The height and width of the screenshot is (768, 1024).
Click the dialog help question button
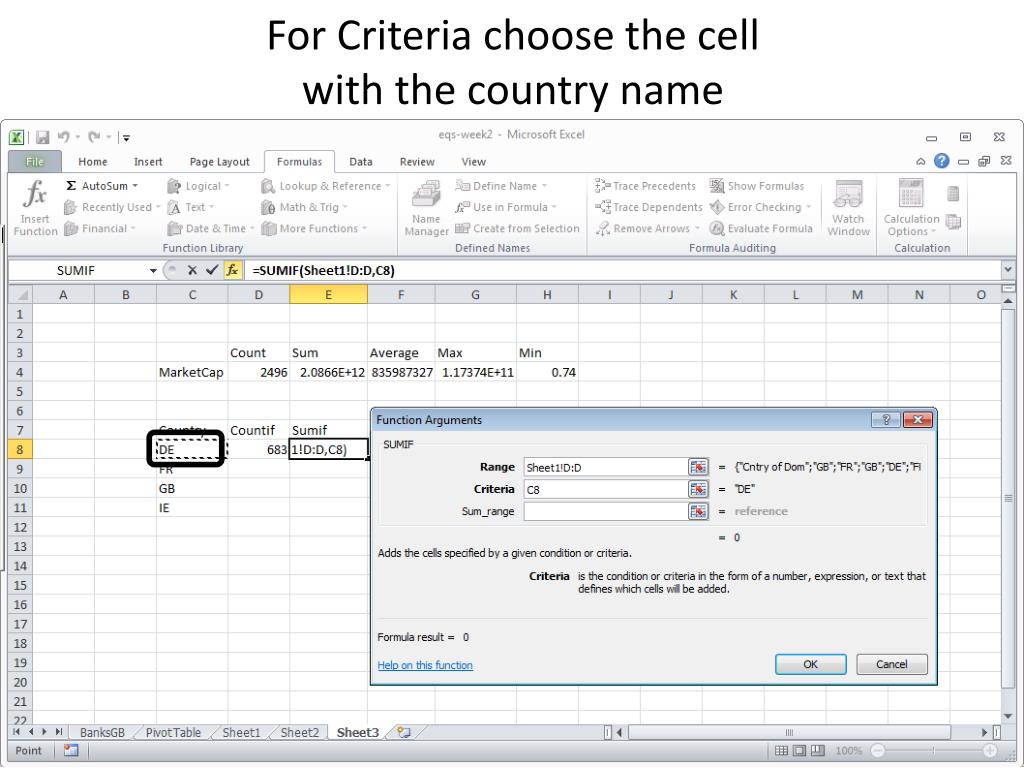pos(886,420)
